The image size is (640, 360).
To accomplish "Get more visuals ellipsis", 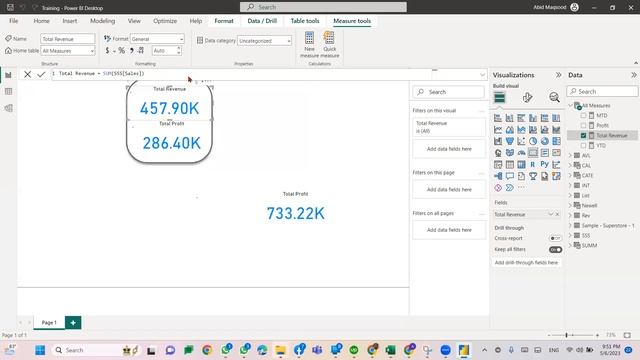I will 521,187.
